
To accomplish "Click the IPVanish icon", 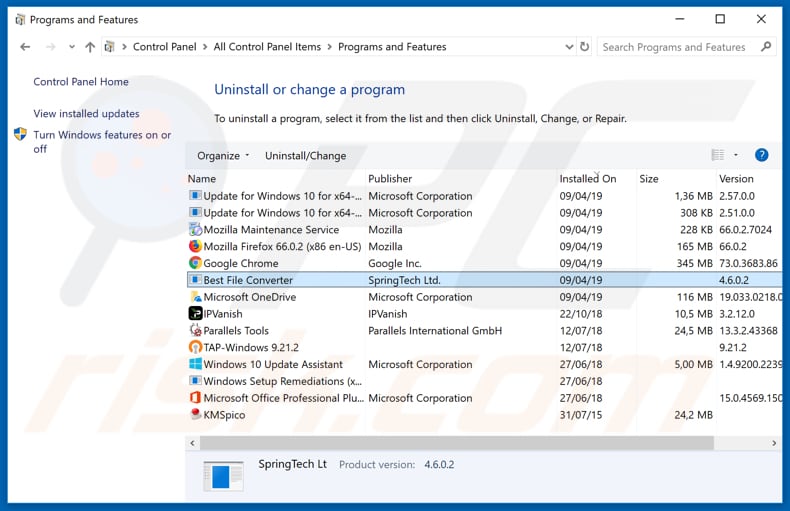I will [x=195, y=313].
